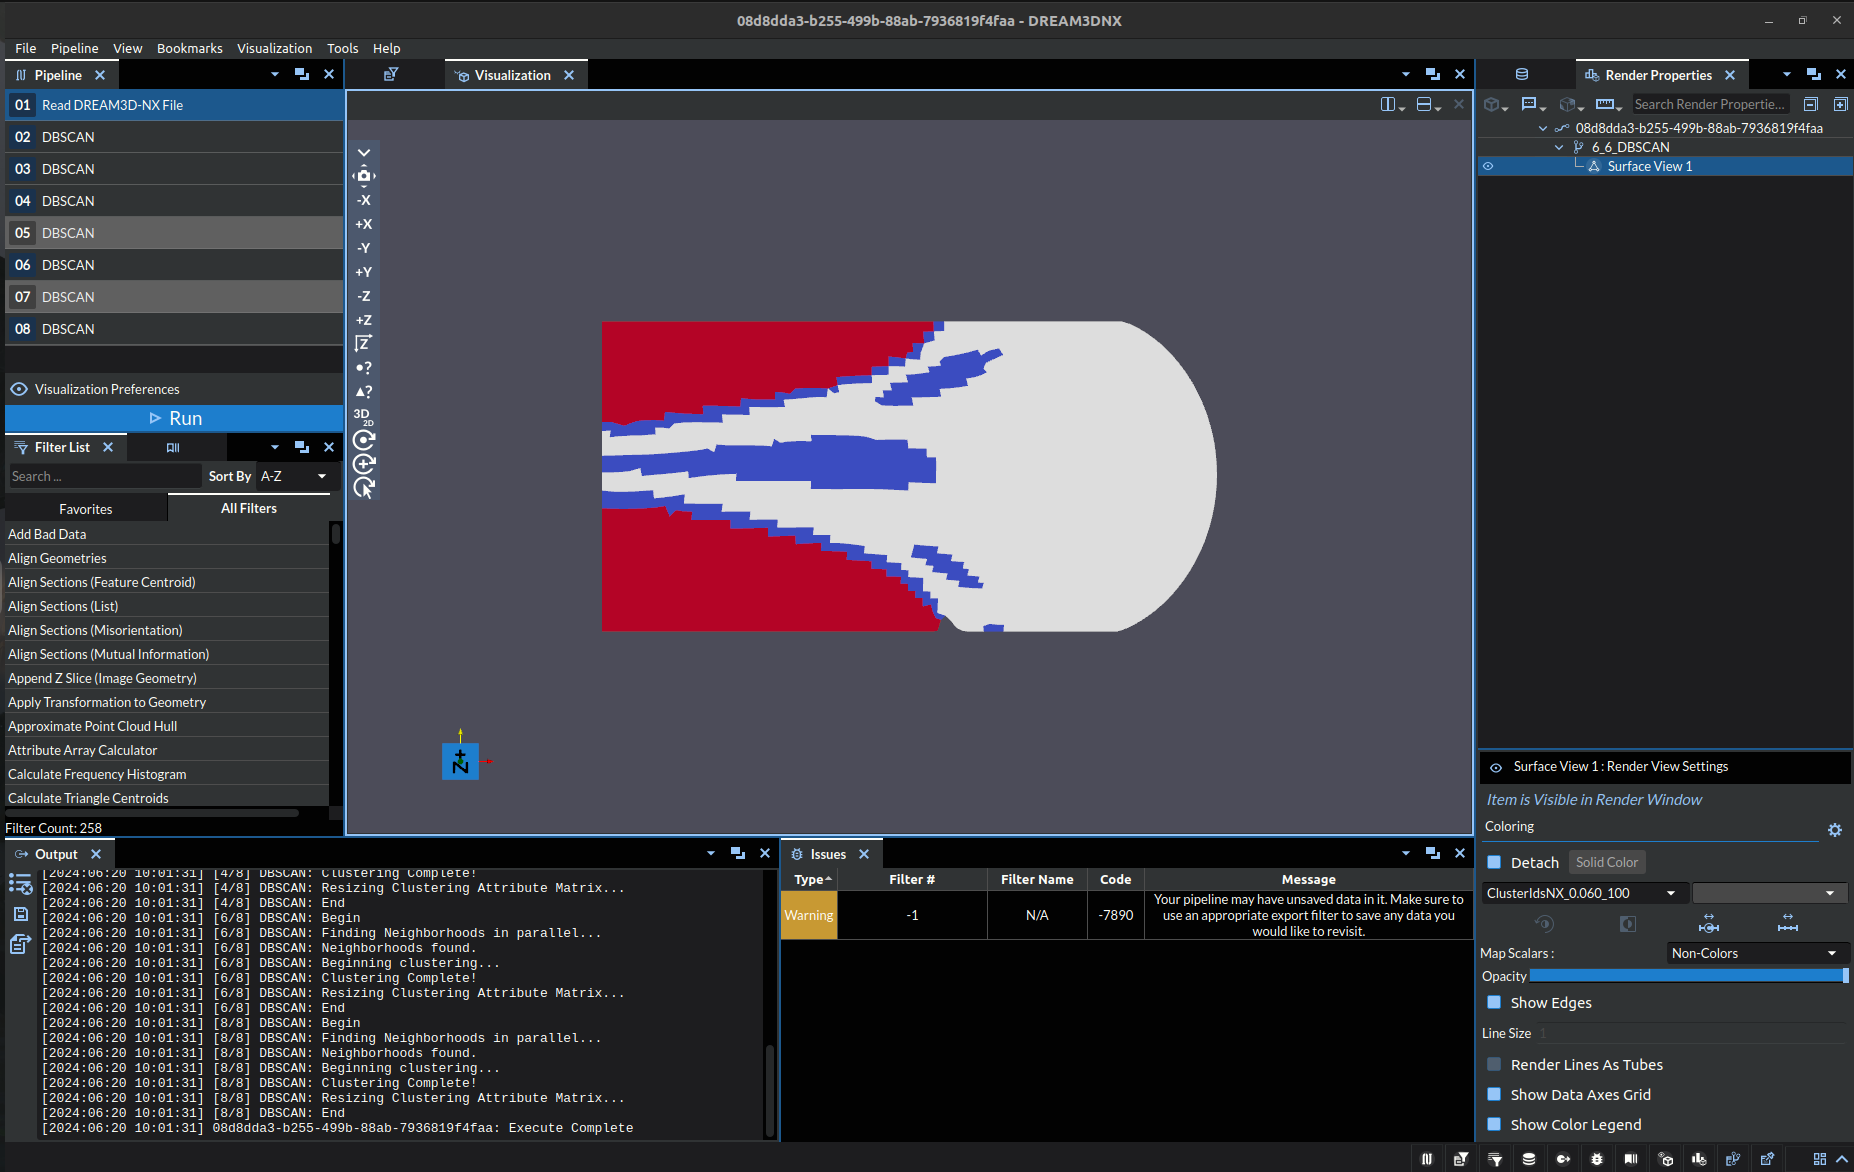Enable Show Data Axes Grid checkbox

tap(1494, 1094)
